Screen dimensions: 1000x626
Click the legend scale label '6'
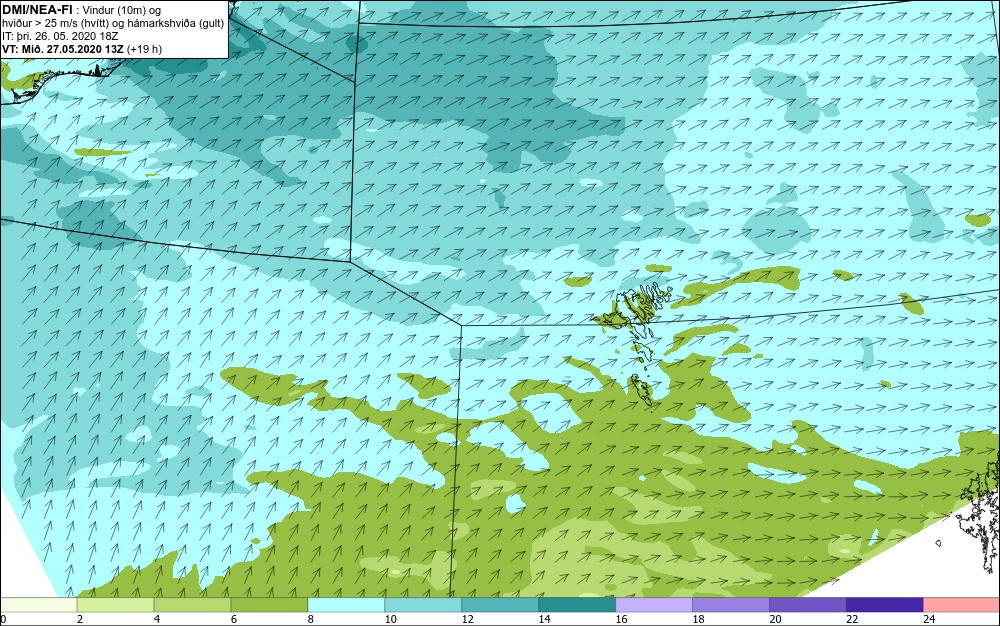pos(234,619)
